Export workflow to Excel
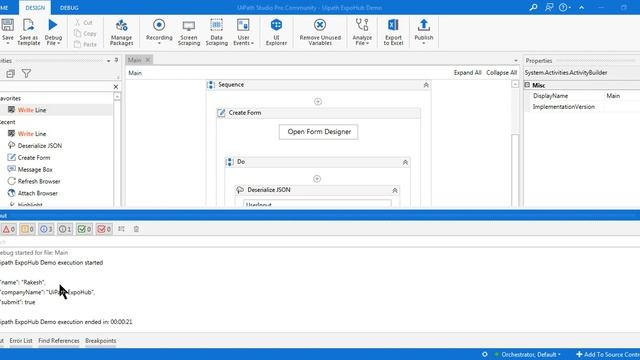640x360 pixels. click(x=393, y=31)
